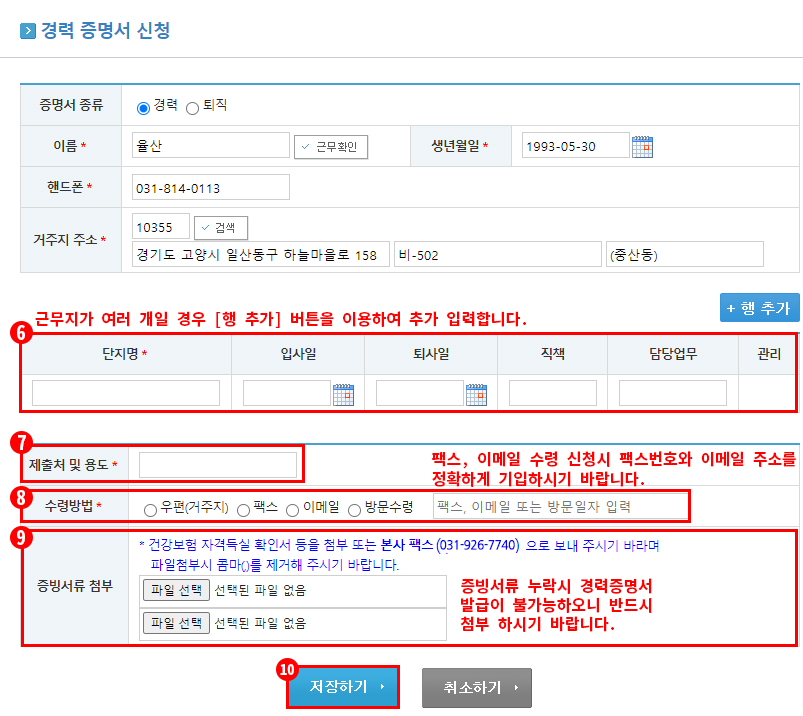This screenshot has width=803, height=716.
Task: Click the arrow icon beside 경력 증명서 신청
Action: click(x=28, y=31)
